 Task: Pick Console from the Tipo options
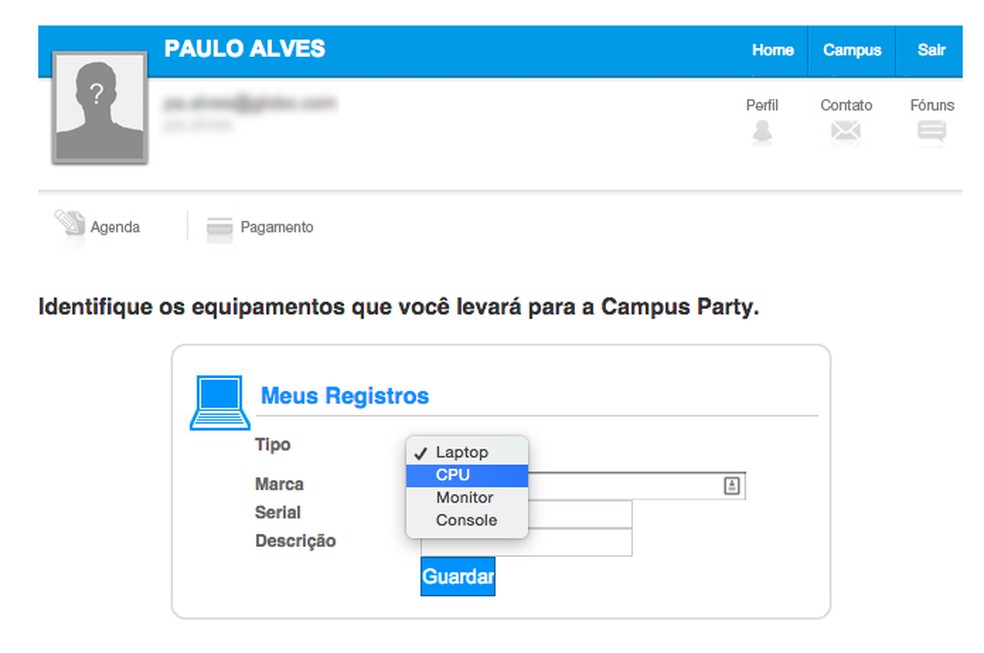pos(466,520)
